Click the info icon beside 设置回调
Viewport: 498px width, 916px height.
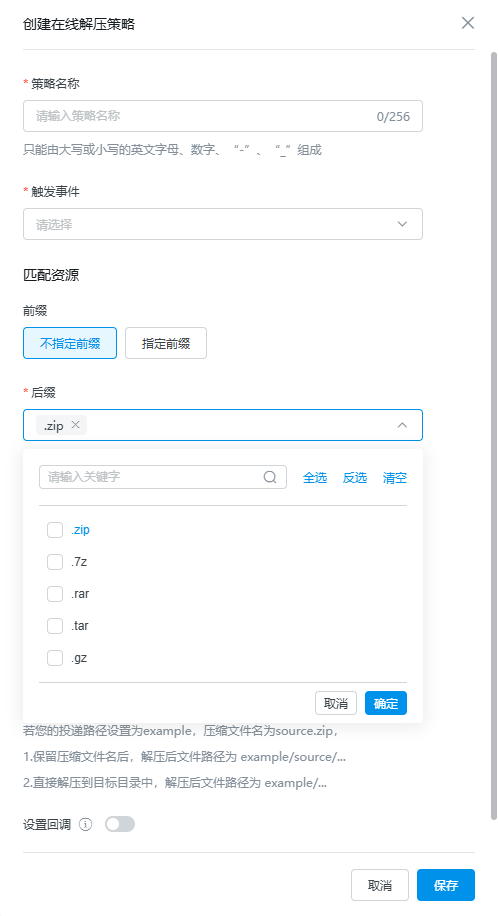(85, 824)
